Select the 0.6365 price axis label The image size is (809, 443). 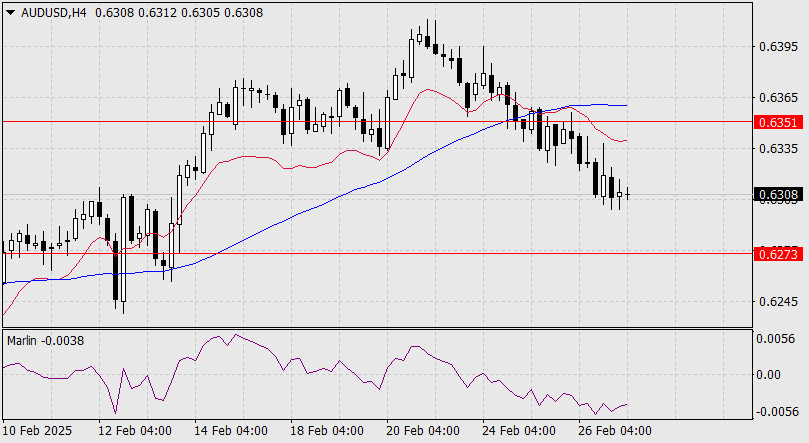tap(778, 97)
